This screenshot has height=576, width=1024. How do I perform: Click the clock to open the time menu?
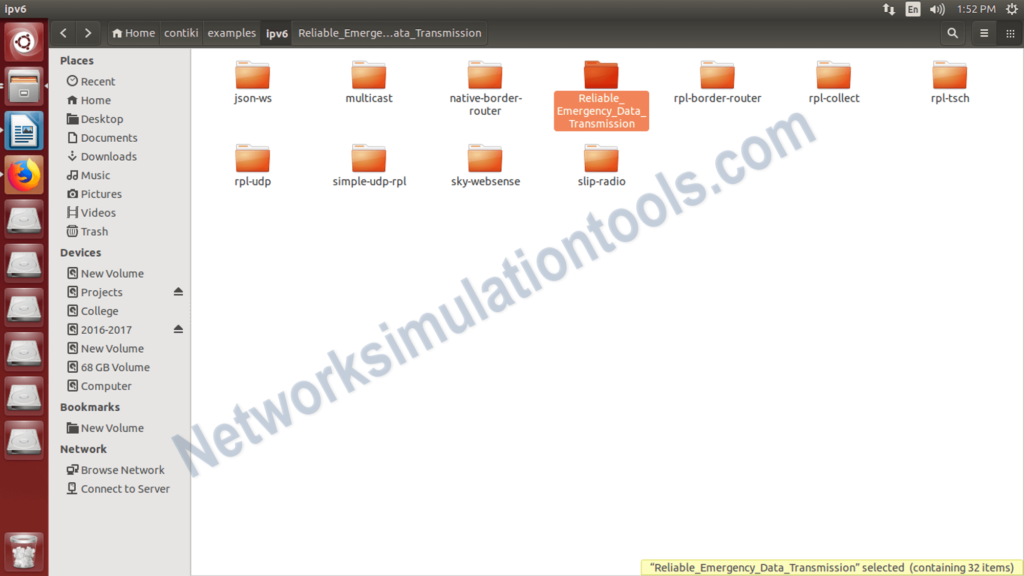pyautogui.click(x=977, y=8)
